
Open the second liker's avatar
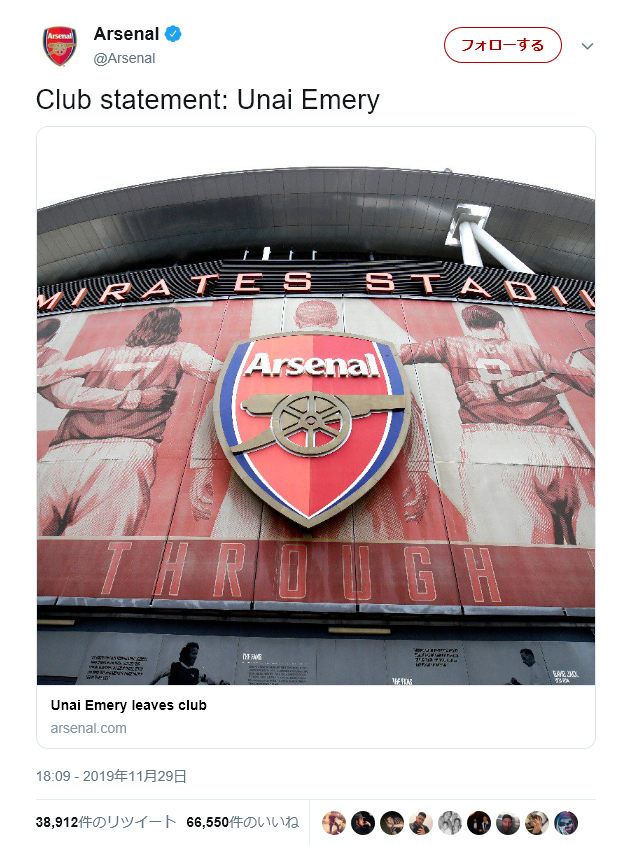click(x=363, y=823)
